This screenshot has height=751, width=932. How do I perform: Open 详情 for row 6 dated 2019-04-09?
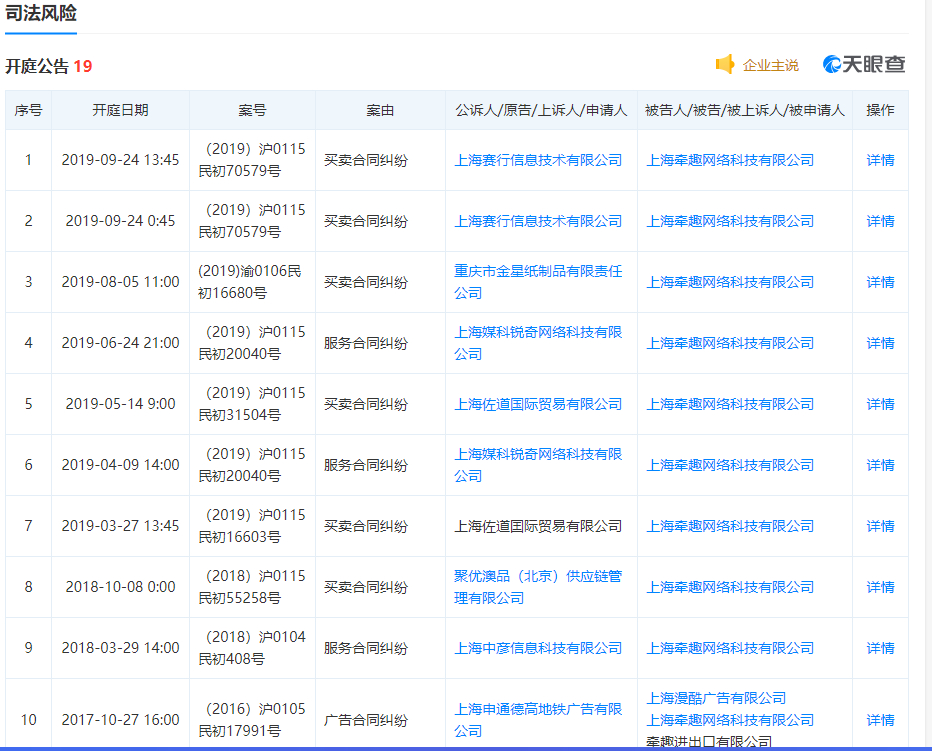pos(880,465)
